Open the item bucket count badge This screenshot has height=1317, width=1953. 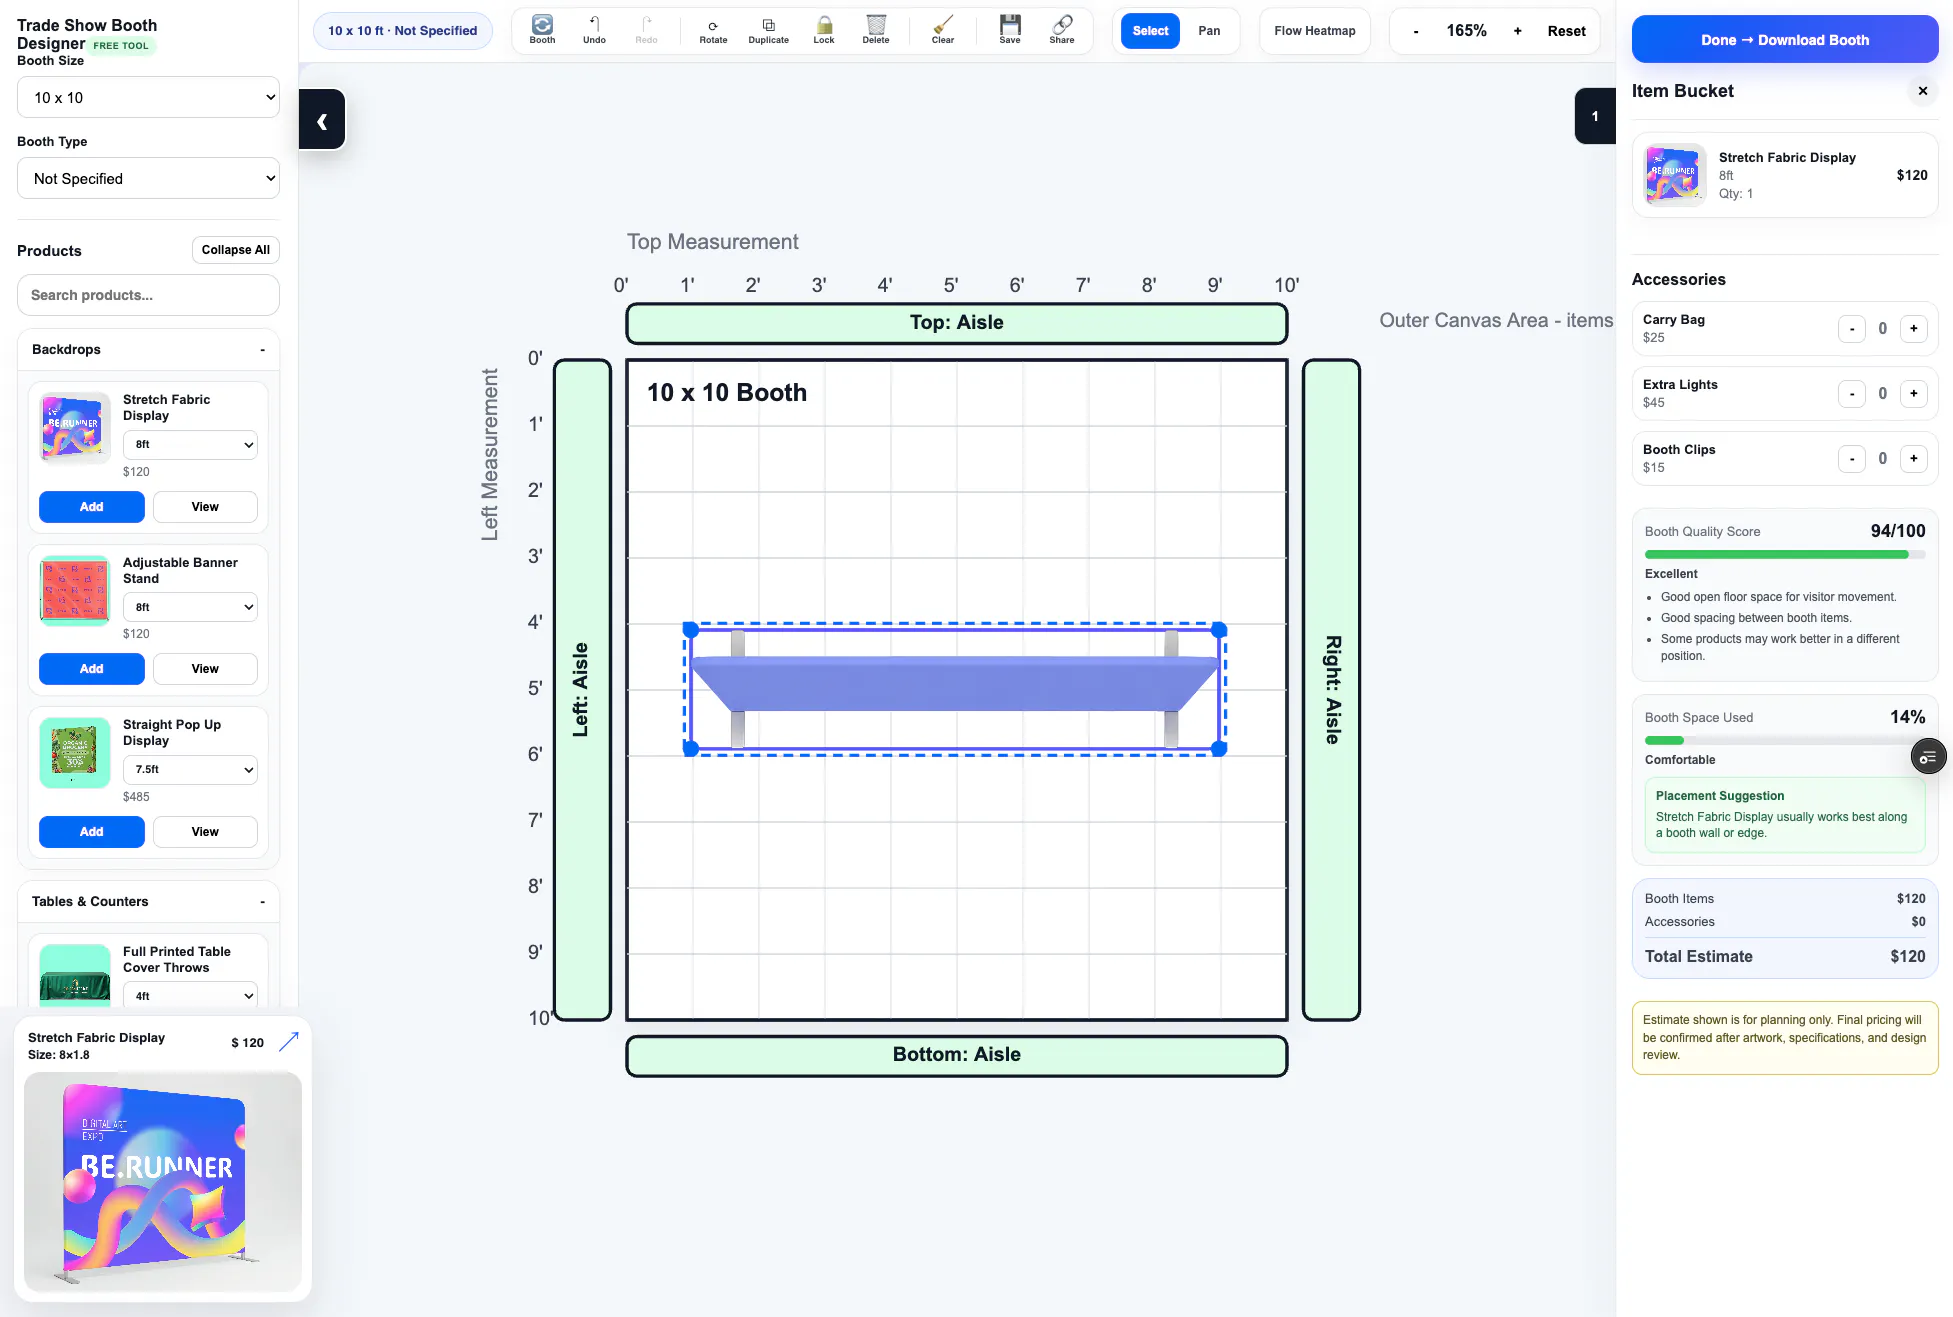[x=1595, y=116]
